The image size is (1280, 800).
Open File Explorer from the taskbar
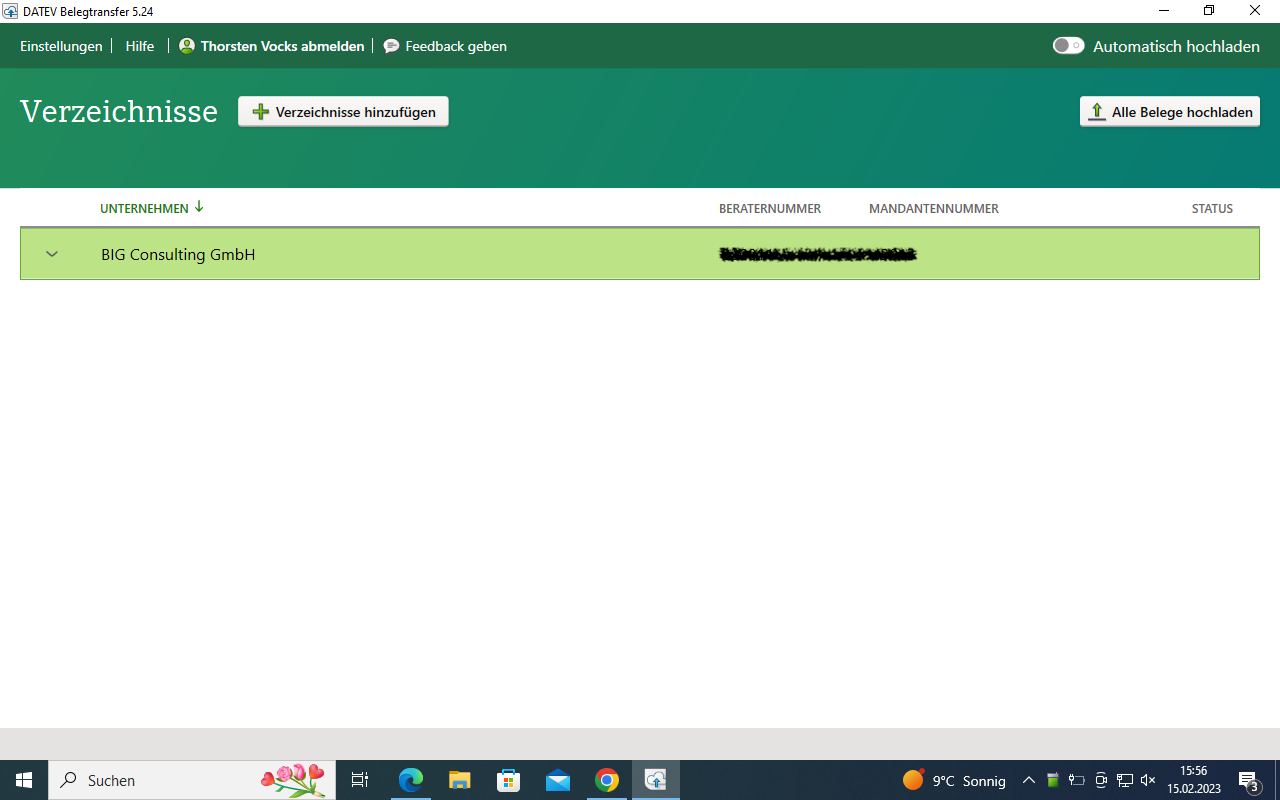coord(460,780)
